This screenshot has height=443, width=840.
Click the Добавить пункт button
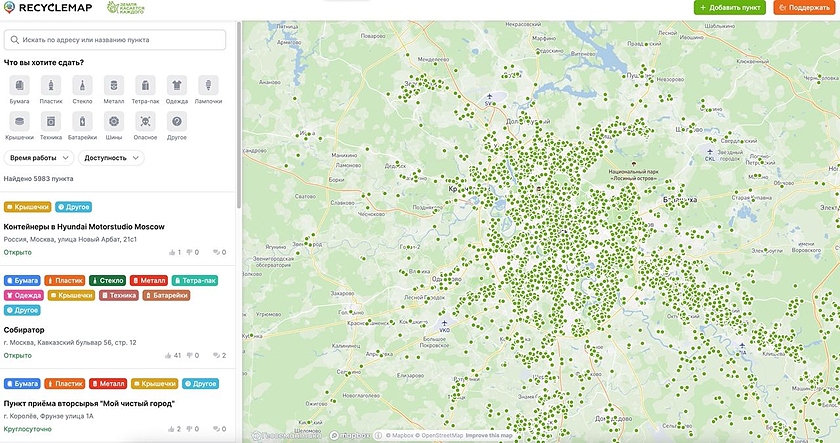(730, 7)
